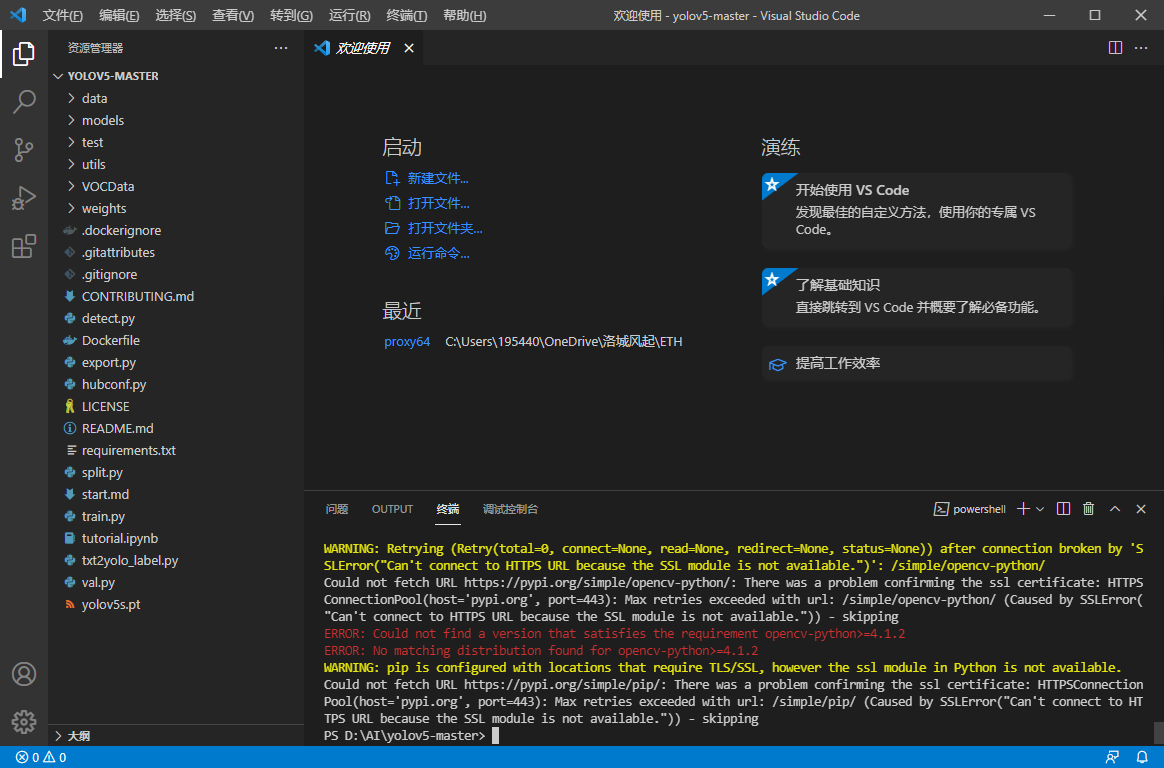The image size is (1164, 768).
Task: Add a new terminal with plus icon
Action: click(1023, 509)
